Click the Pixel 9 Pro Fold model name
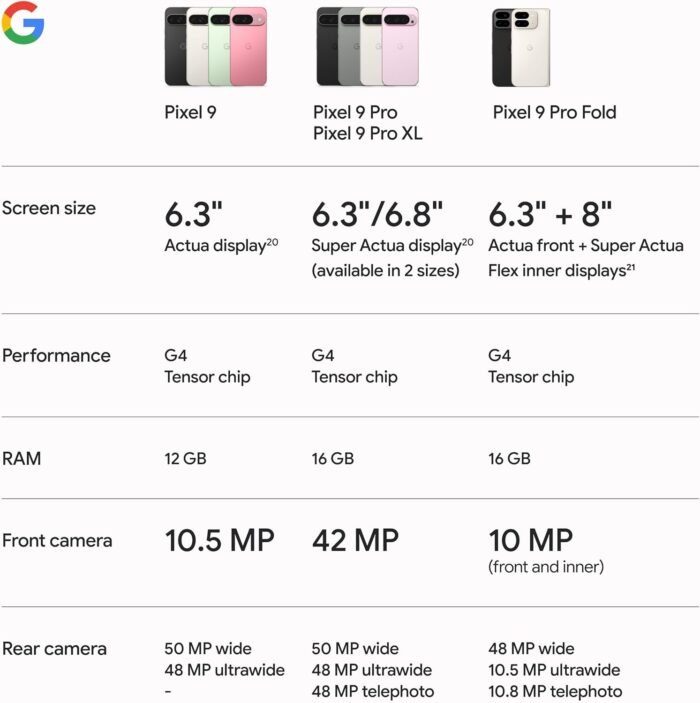 [554, 112]
